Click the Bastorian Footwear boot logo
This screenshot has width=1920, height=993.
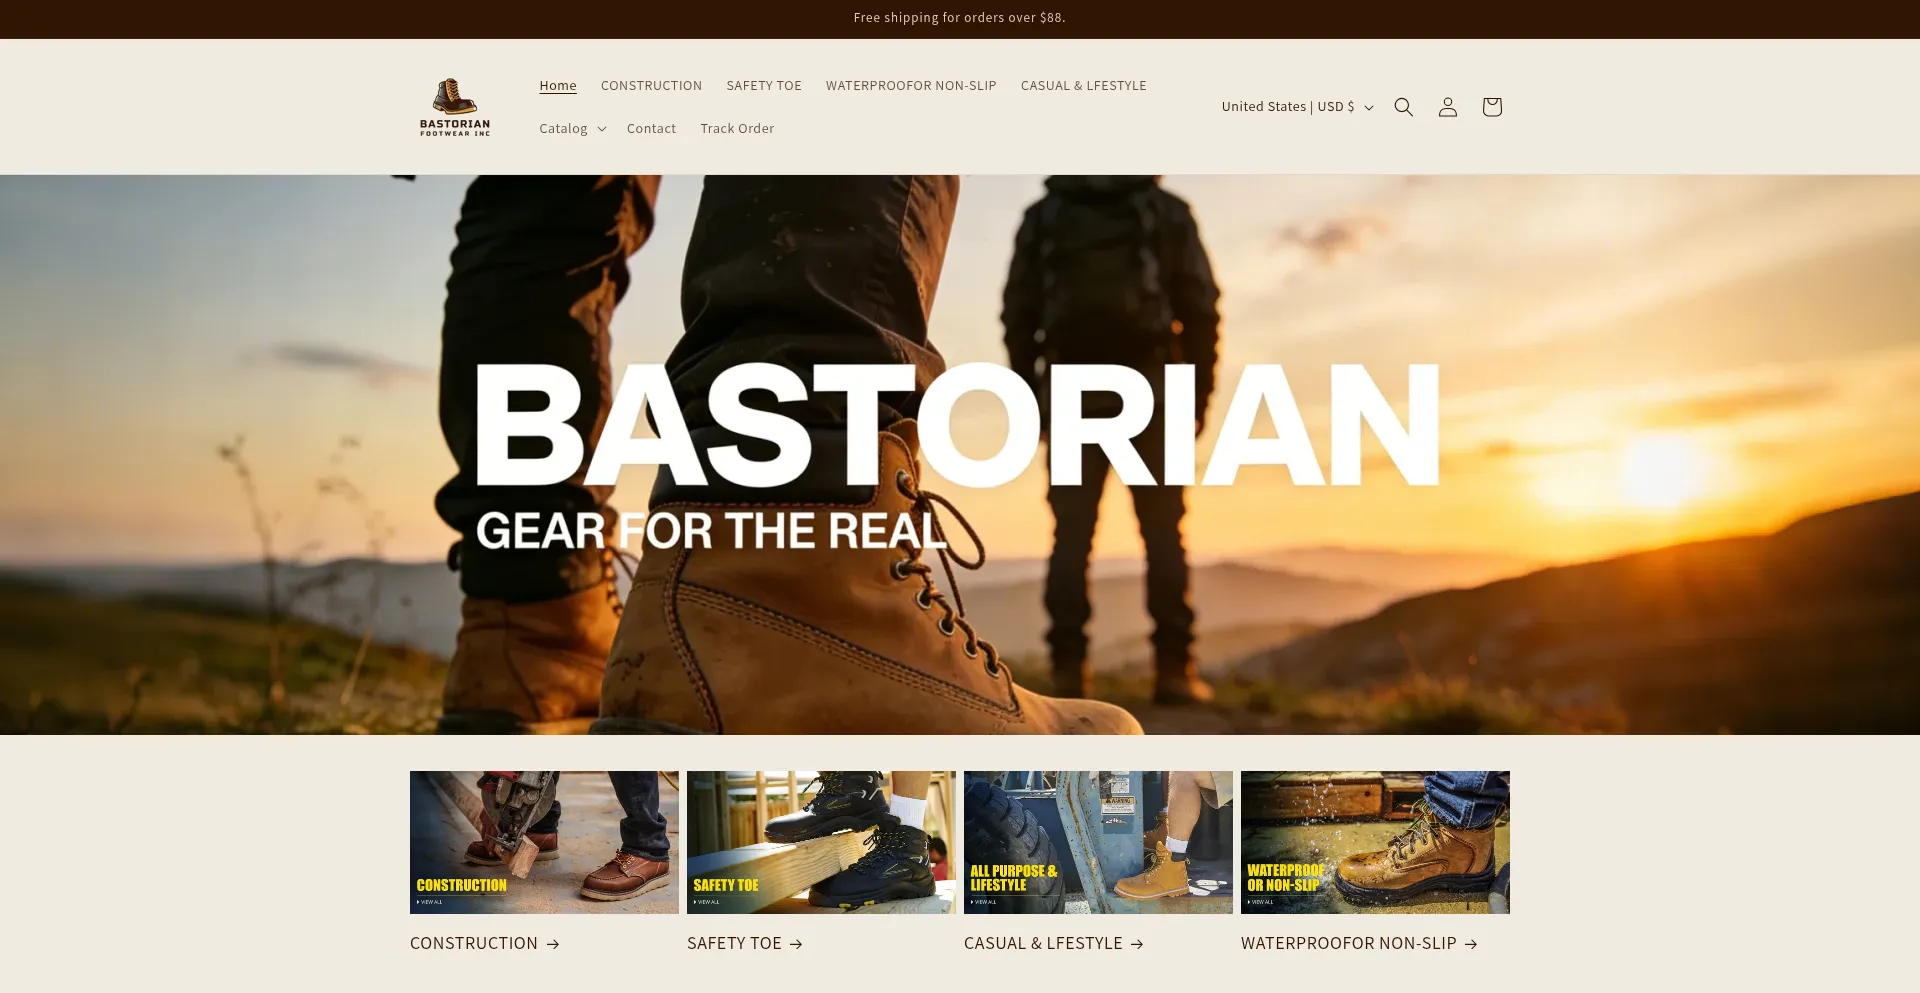click(x=455, y=107)
